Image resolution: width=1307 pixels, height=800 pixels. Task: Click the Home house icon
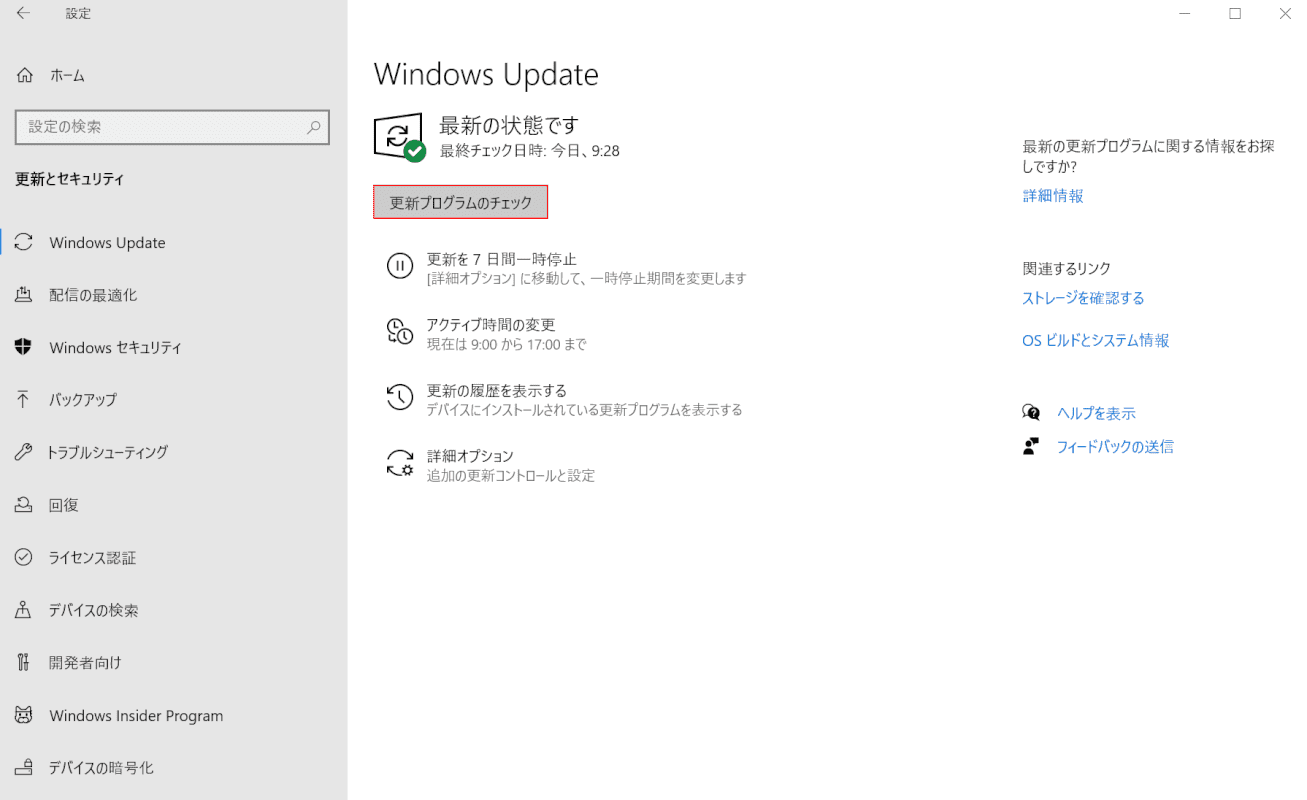24,75
